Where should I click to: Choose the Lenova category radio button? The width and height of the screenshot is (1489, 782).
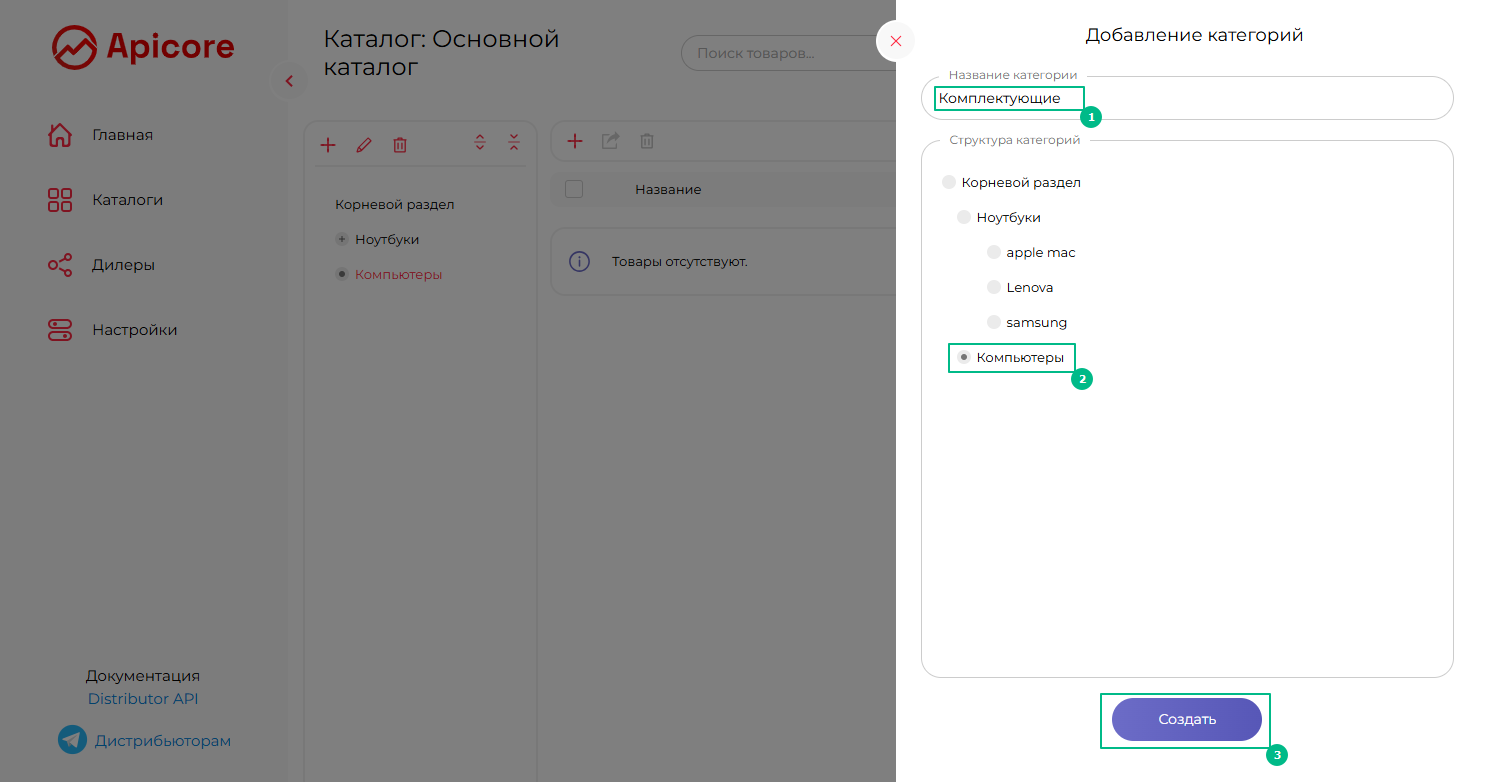click(994, 288)
